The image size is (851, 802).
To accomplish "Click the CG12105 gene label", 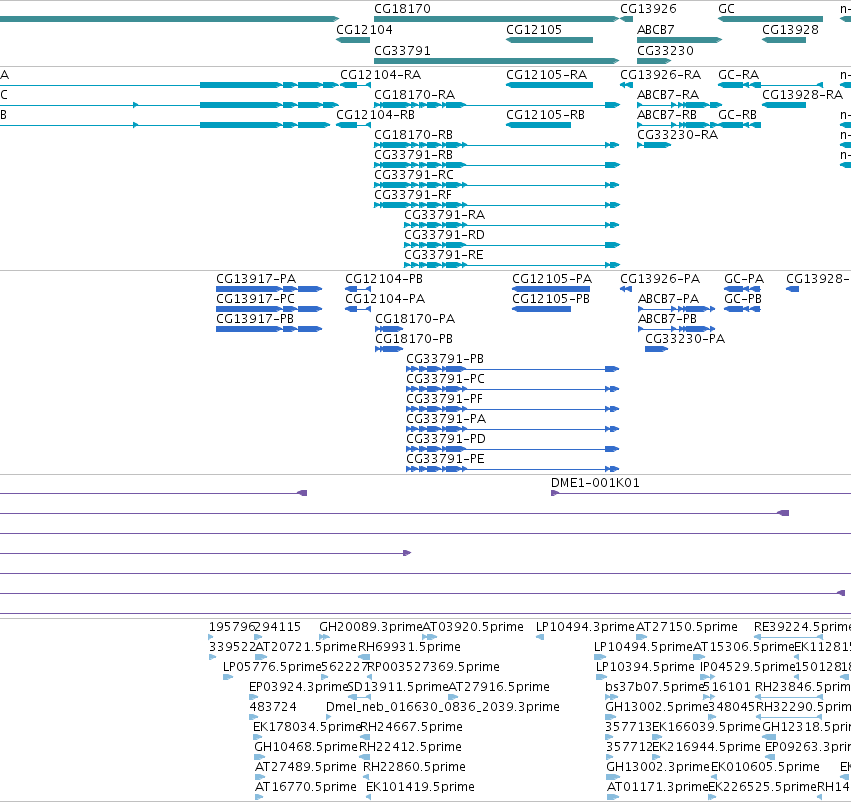I will [x=534, y=30].
